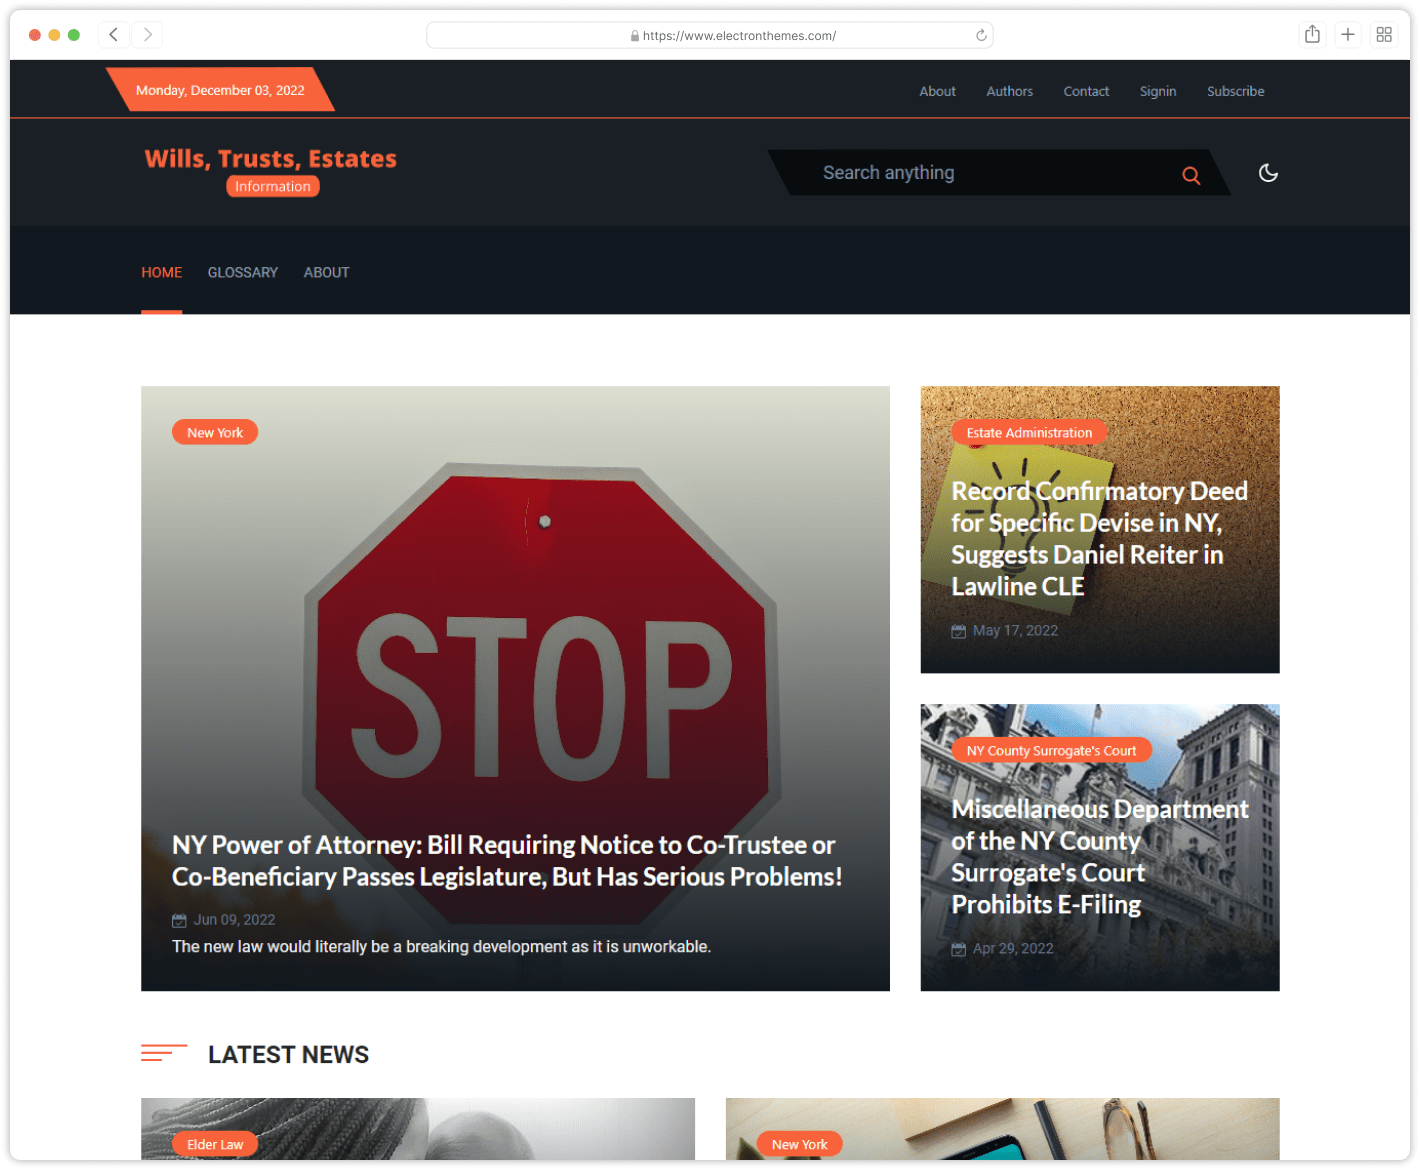Click the orange search magnifier icon

[x=1190, y=175]
